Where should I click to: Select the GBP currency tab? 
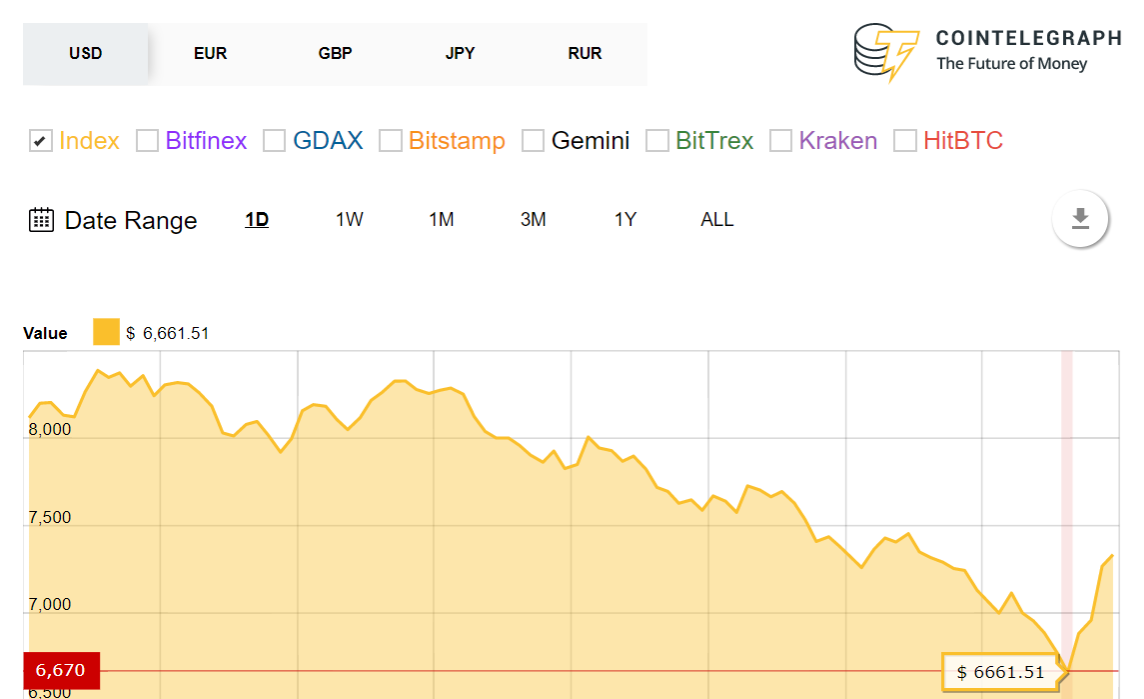click(335, 53)
